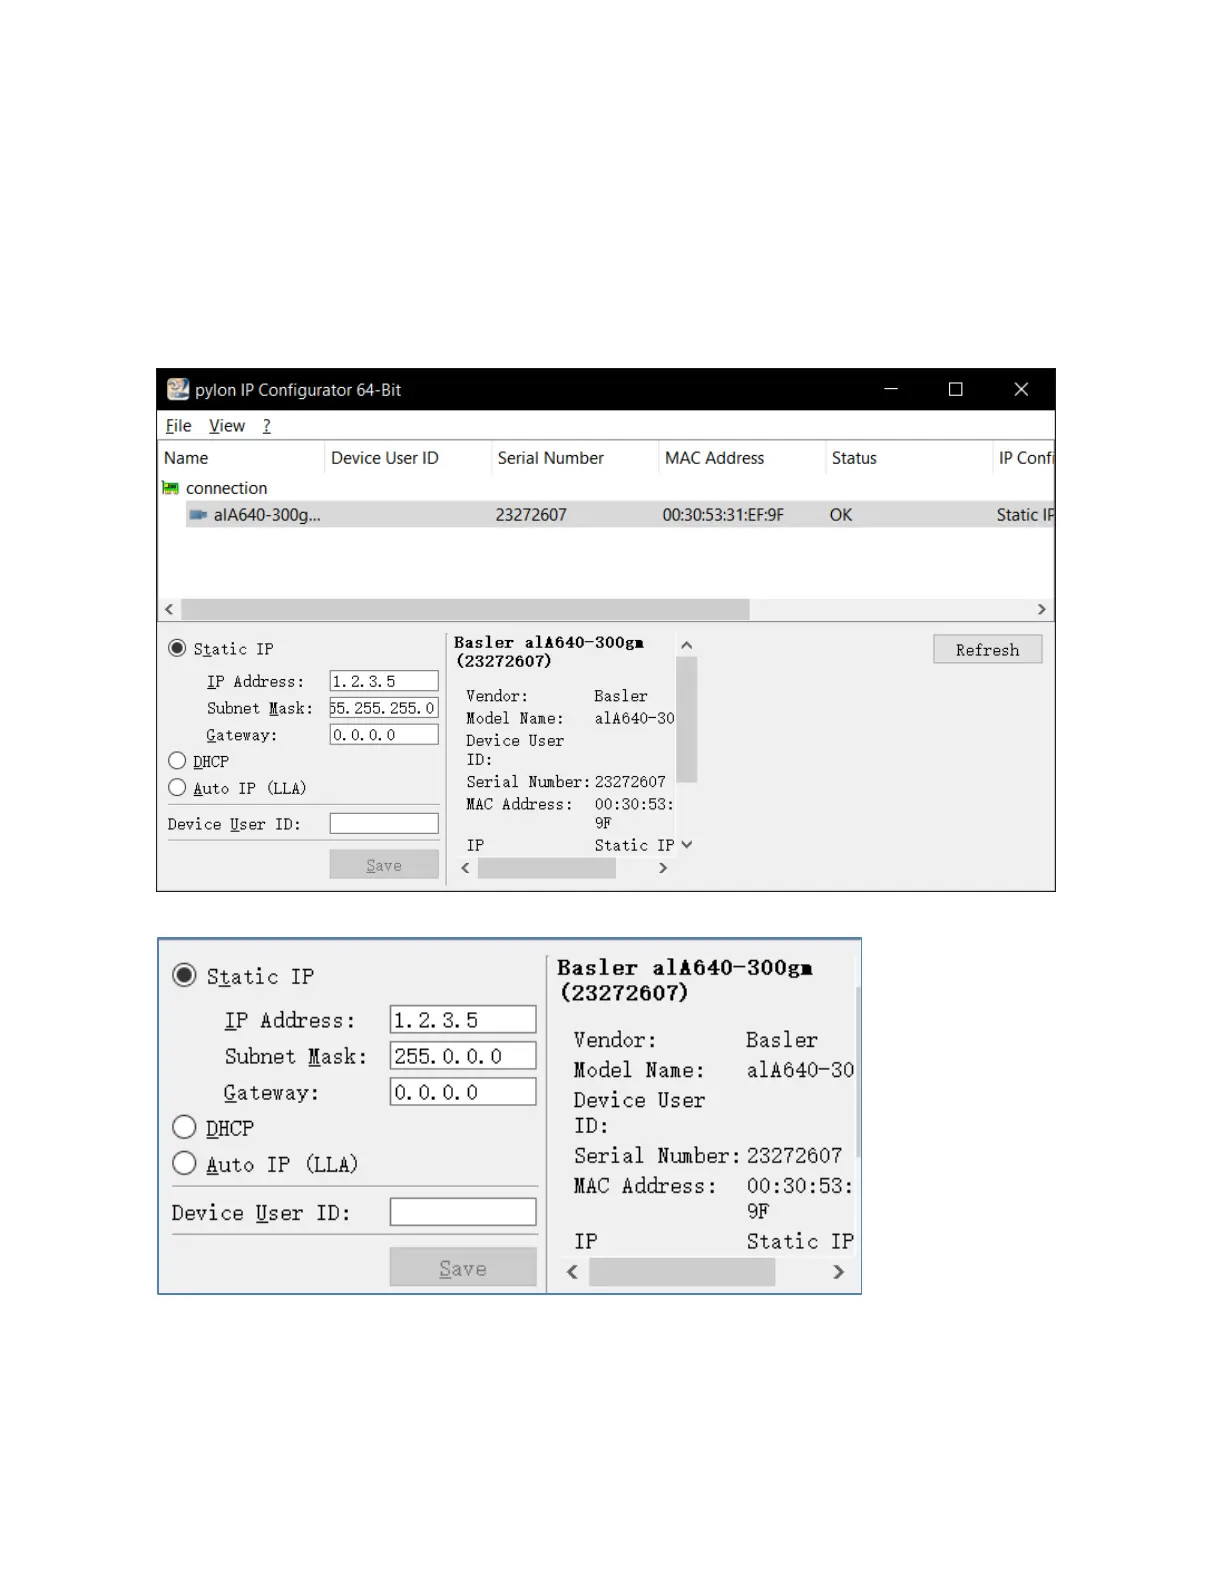Minimize the pylon IP Configurator window
The height and width of the screenshot is (1584, 1224).
point(891,389)
